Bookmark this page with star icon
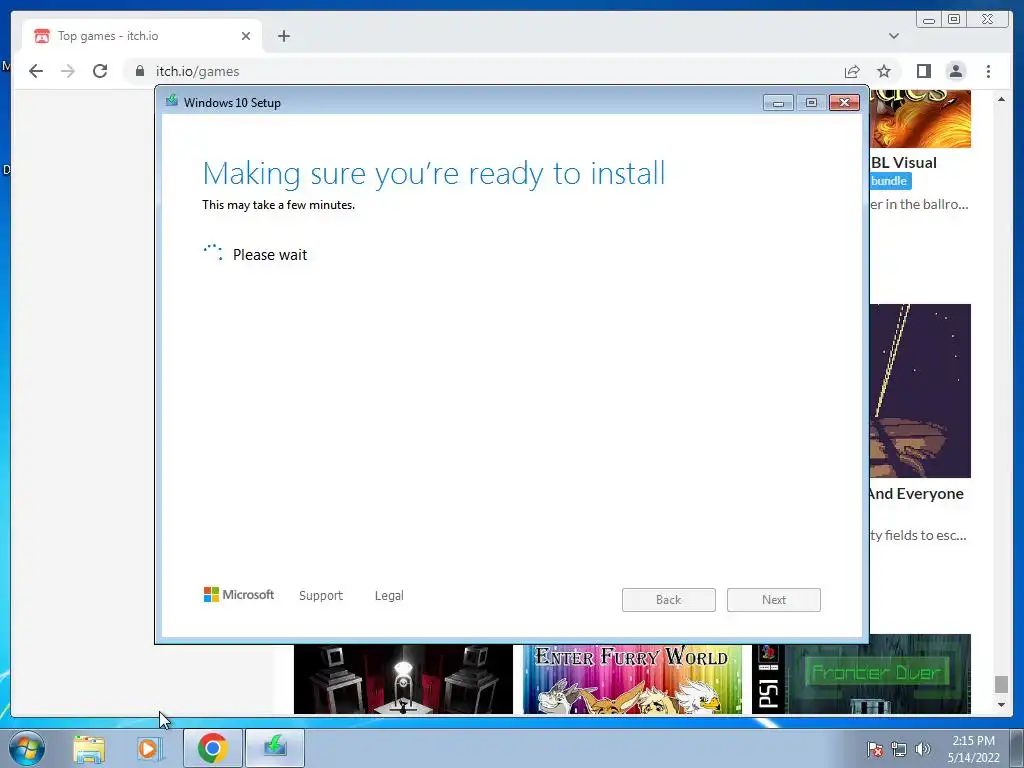This screenshot has height=768, width=1024. coord(884,71)
